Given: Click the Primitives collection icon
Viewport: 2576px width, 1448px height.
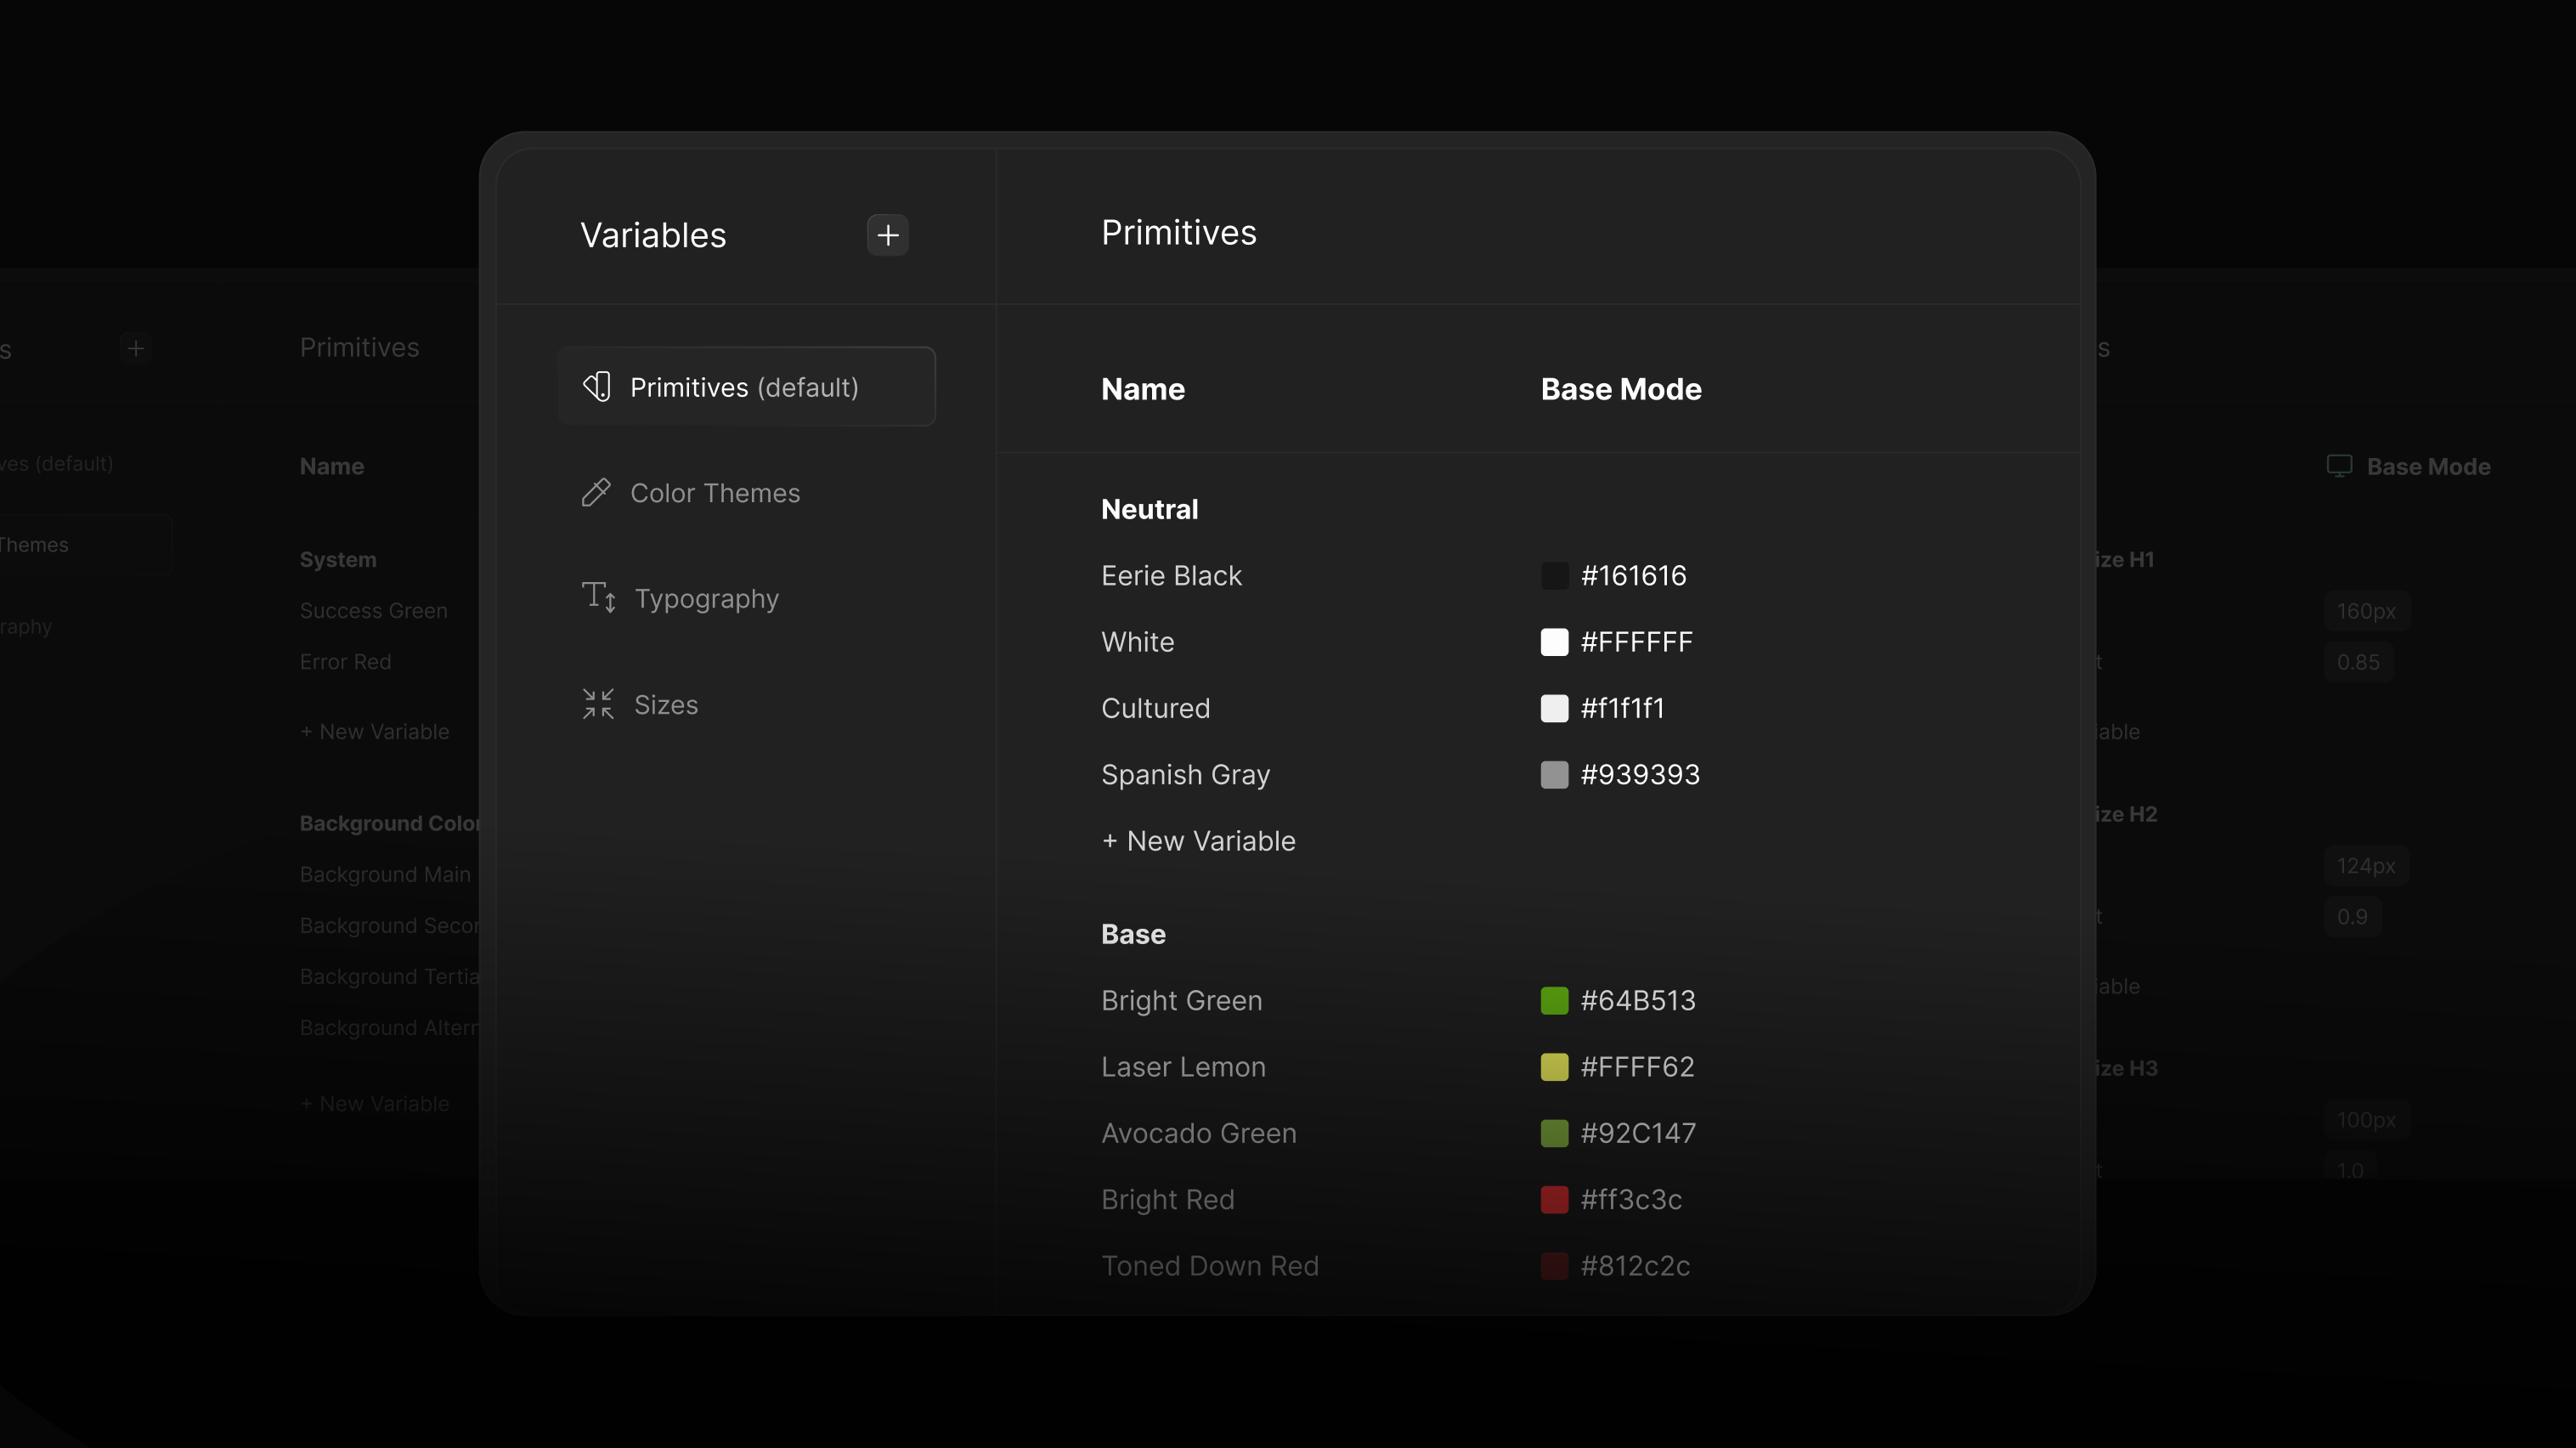Looking at the screenshot, I should (x=597, y=387).
